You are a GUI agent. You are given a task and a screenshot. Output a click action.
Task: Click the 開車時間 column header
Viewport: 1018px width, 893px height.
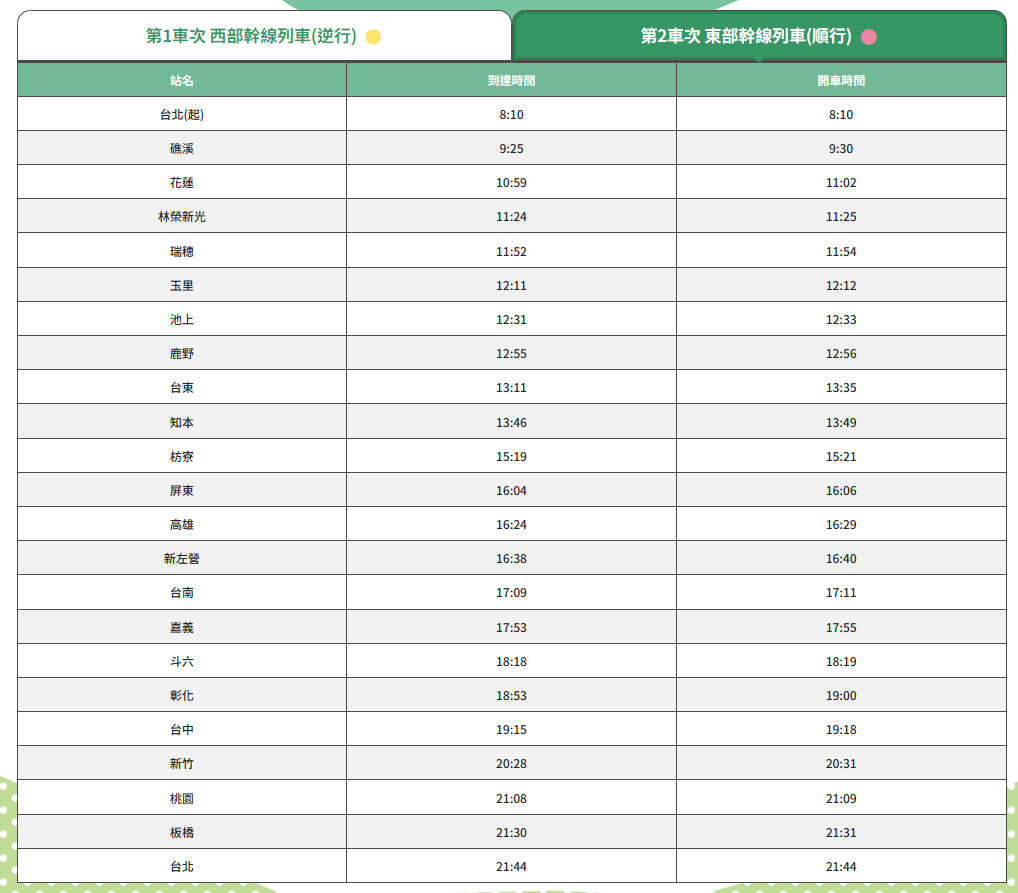click(x=840, y=80)
